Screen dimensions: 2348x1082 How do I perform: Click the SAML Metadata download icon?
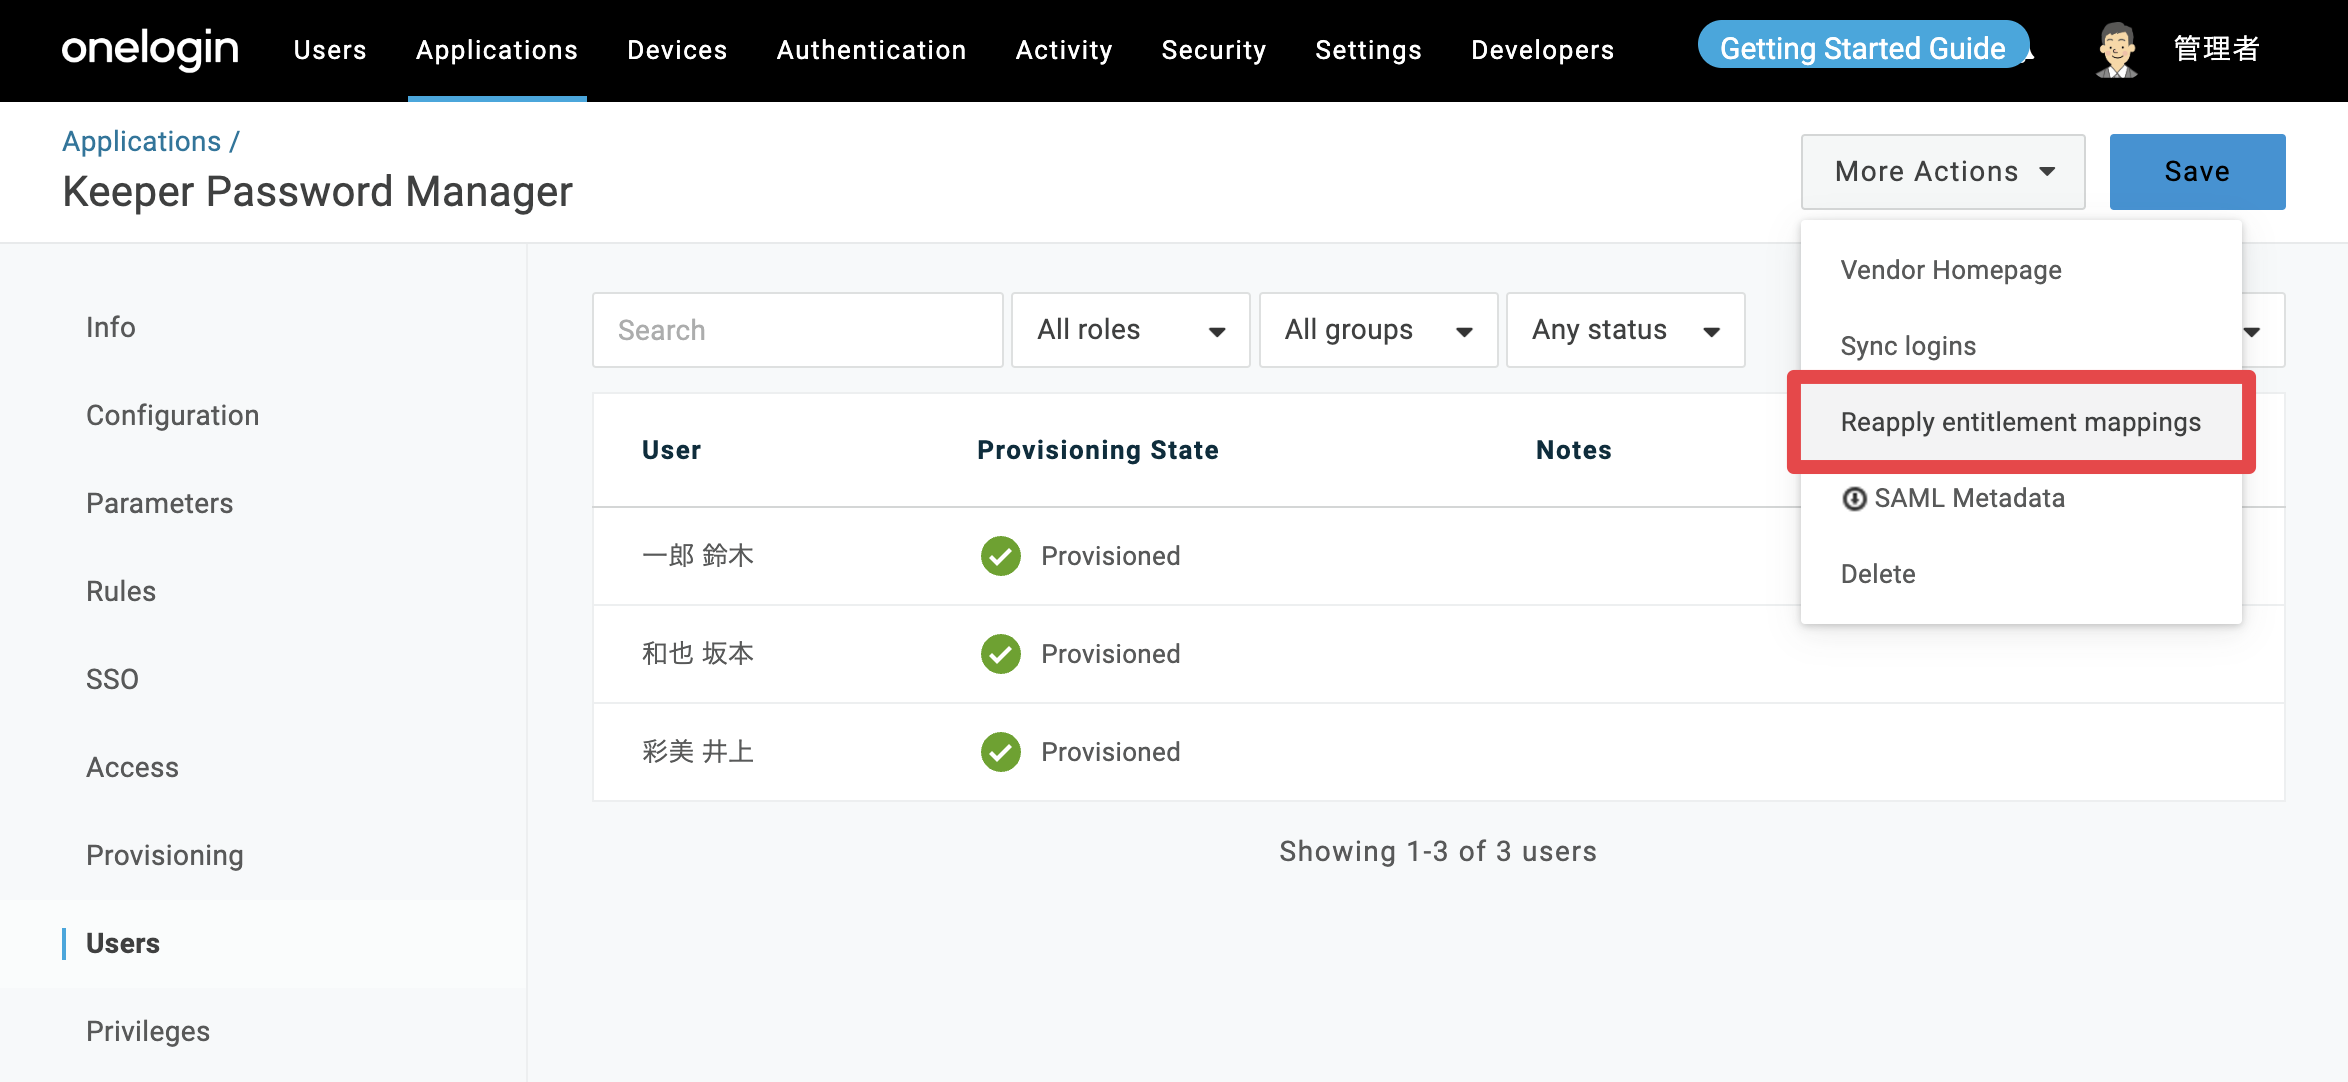coord(1854,498)
